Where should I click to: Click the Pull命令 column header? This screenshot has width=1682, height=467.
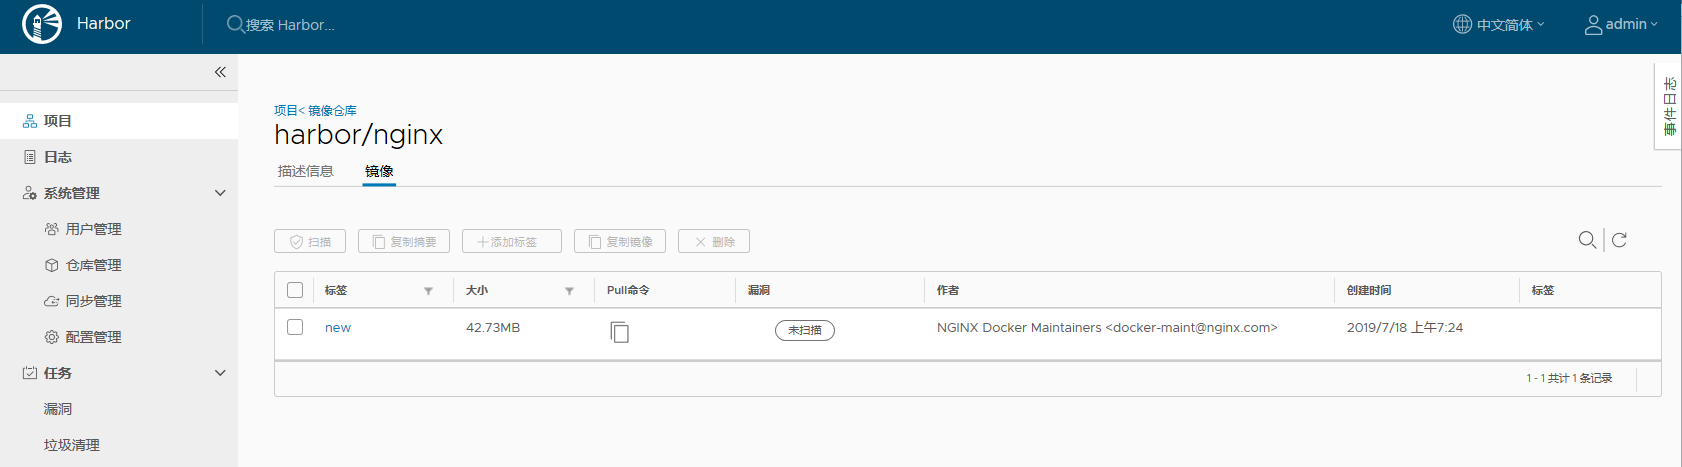point(628,290)
